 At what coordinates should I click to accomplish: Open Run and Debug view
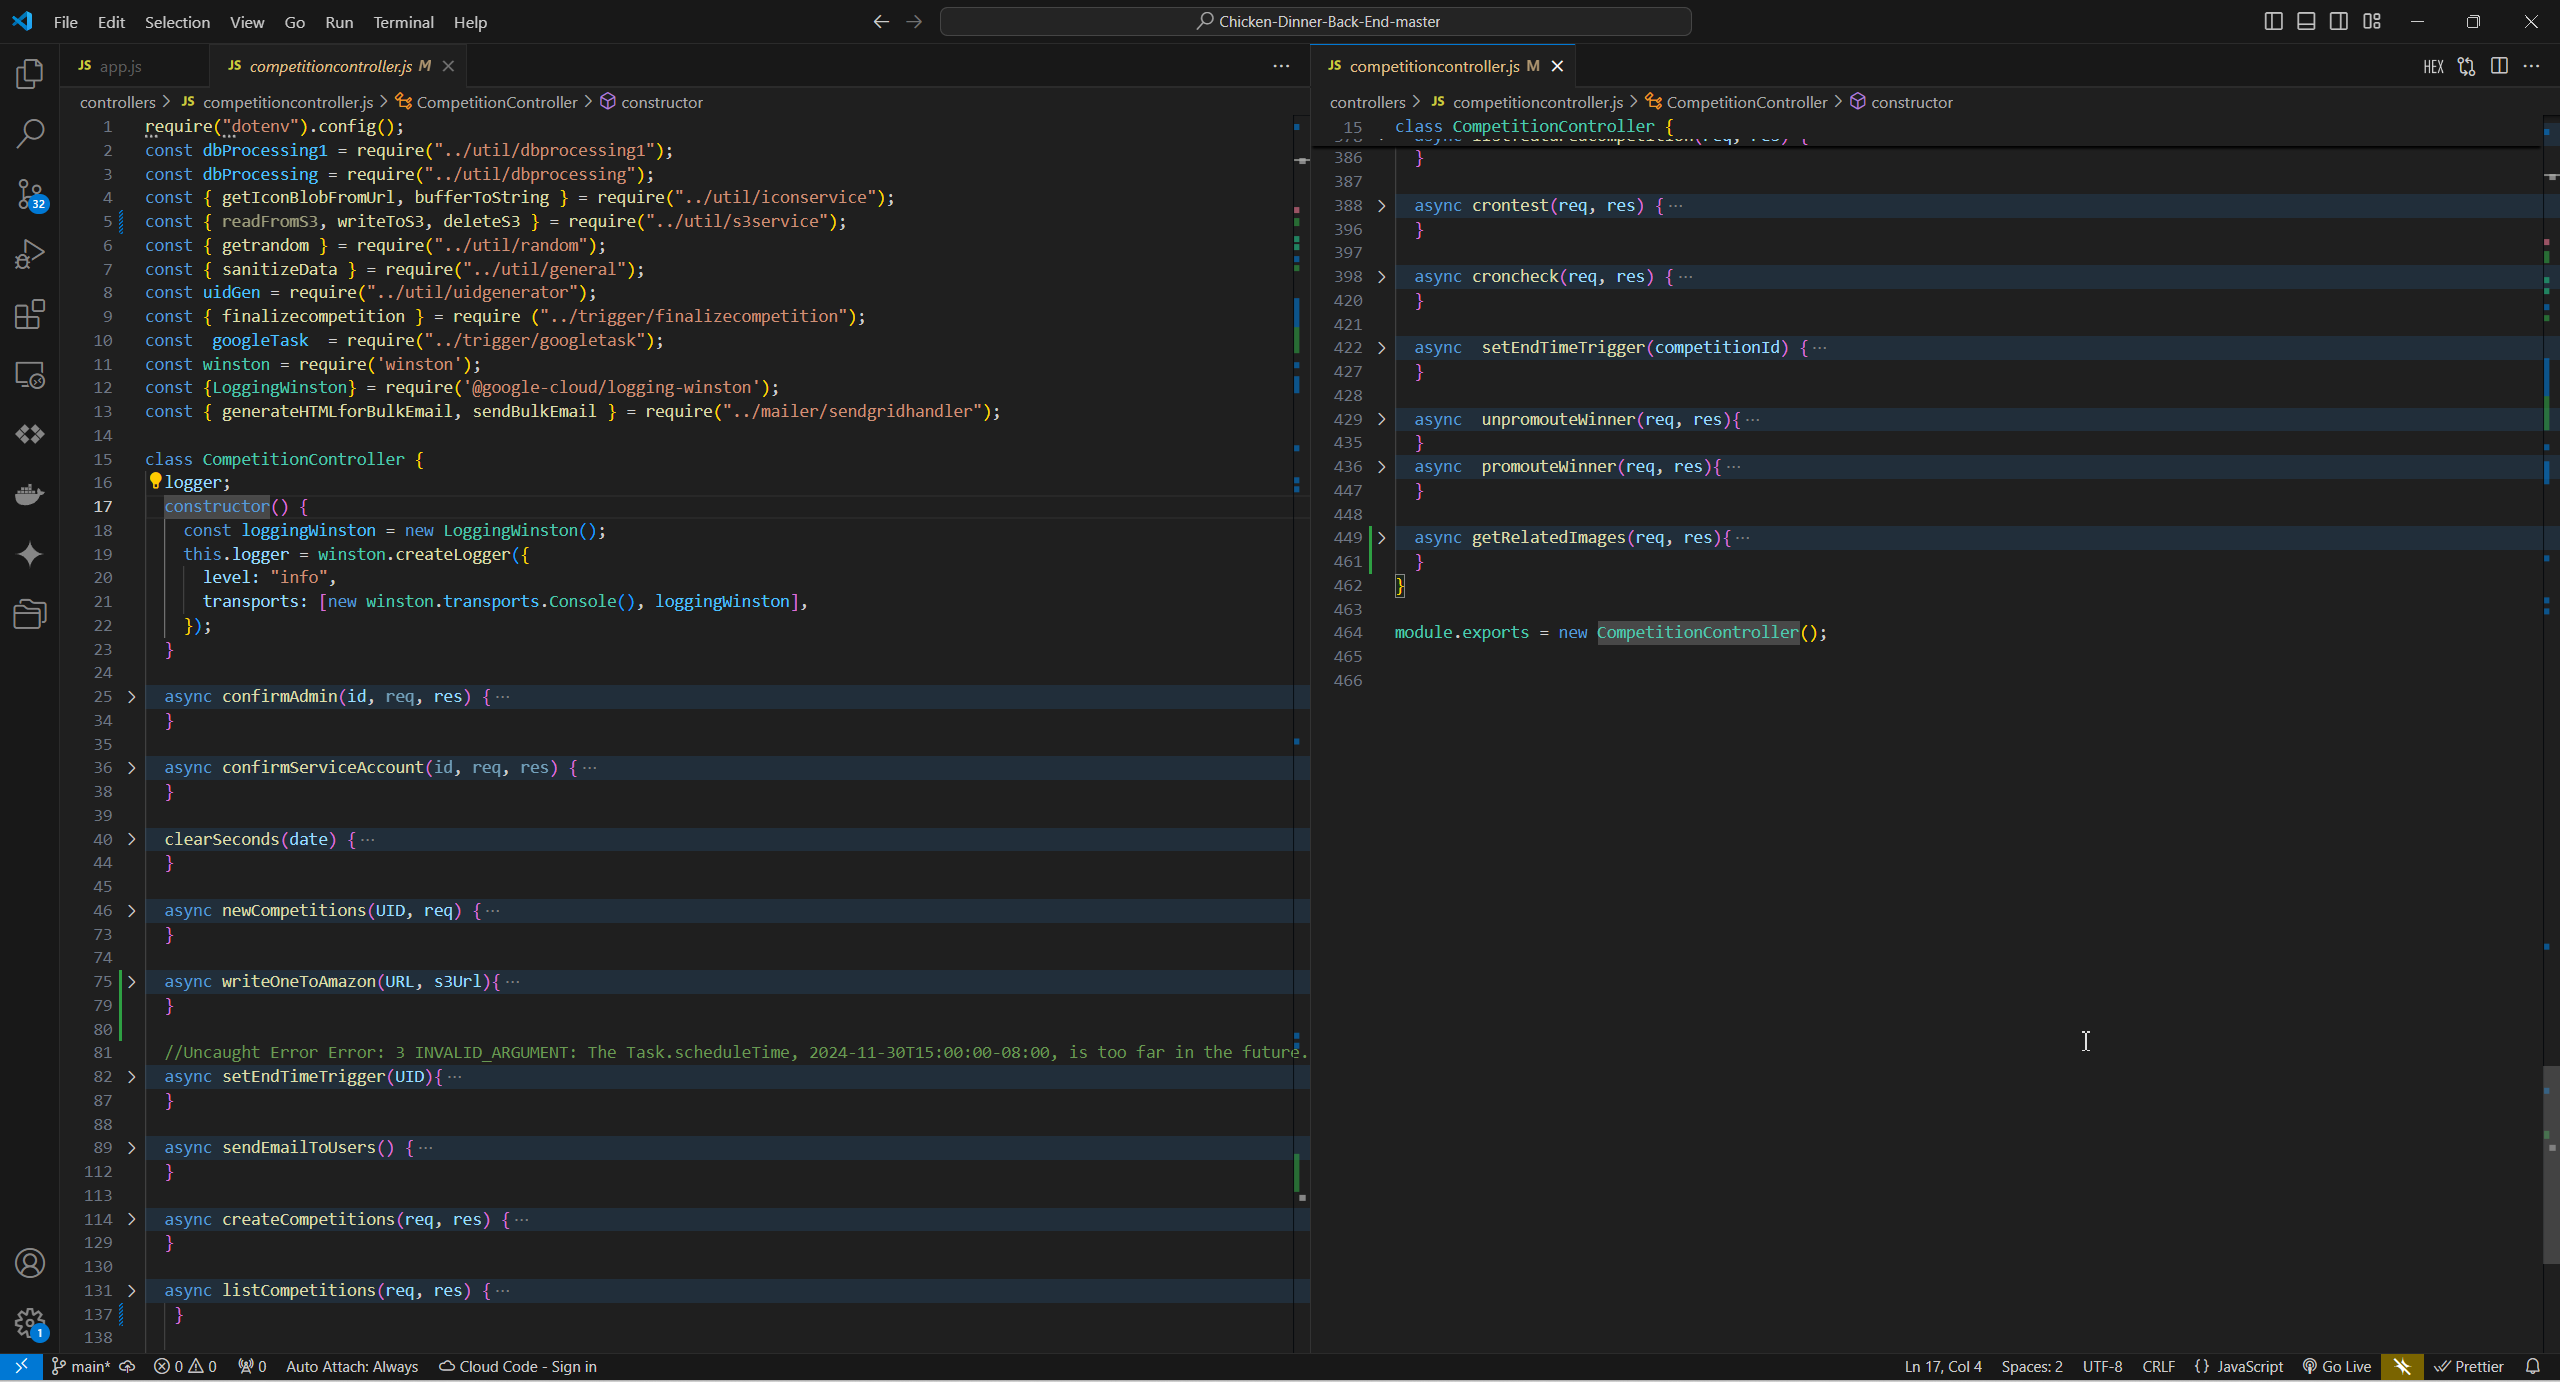(x=30, y=254)
